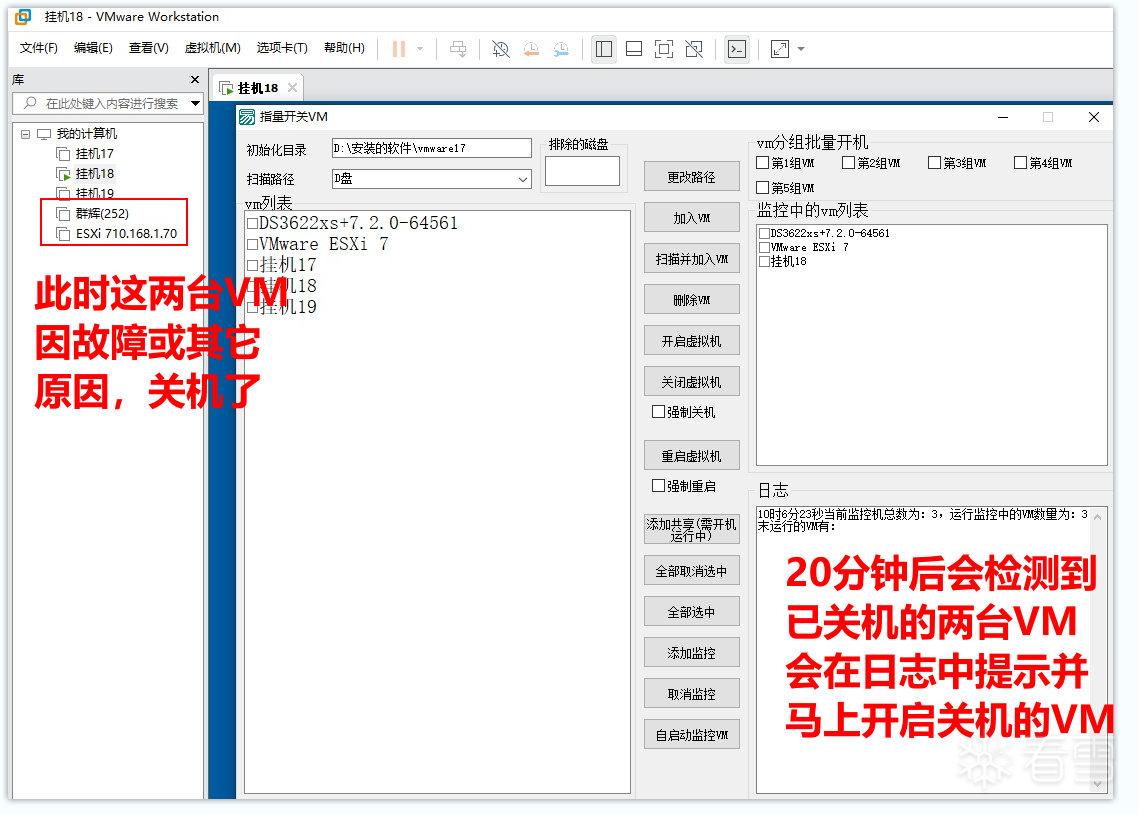Select the 挂机17 VM in the library tree
The image size is (1138, 814).
pyautogui.click(x=94, y=154)
